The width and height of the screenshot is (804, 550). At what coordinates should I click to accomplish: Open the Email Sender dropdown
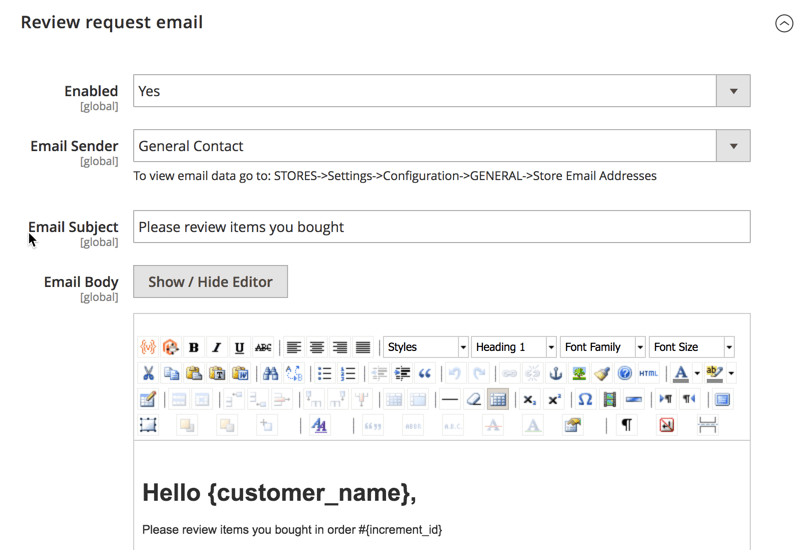pyautogui.click(x=733, y=146)
